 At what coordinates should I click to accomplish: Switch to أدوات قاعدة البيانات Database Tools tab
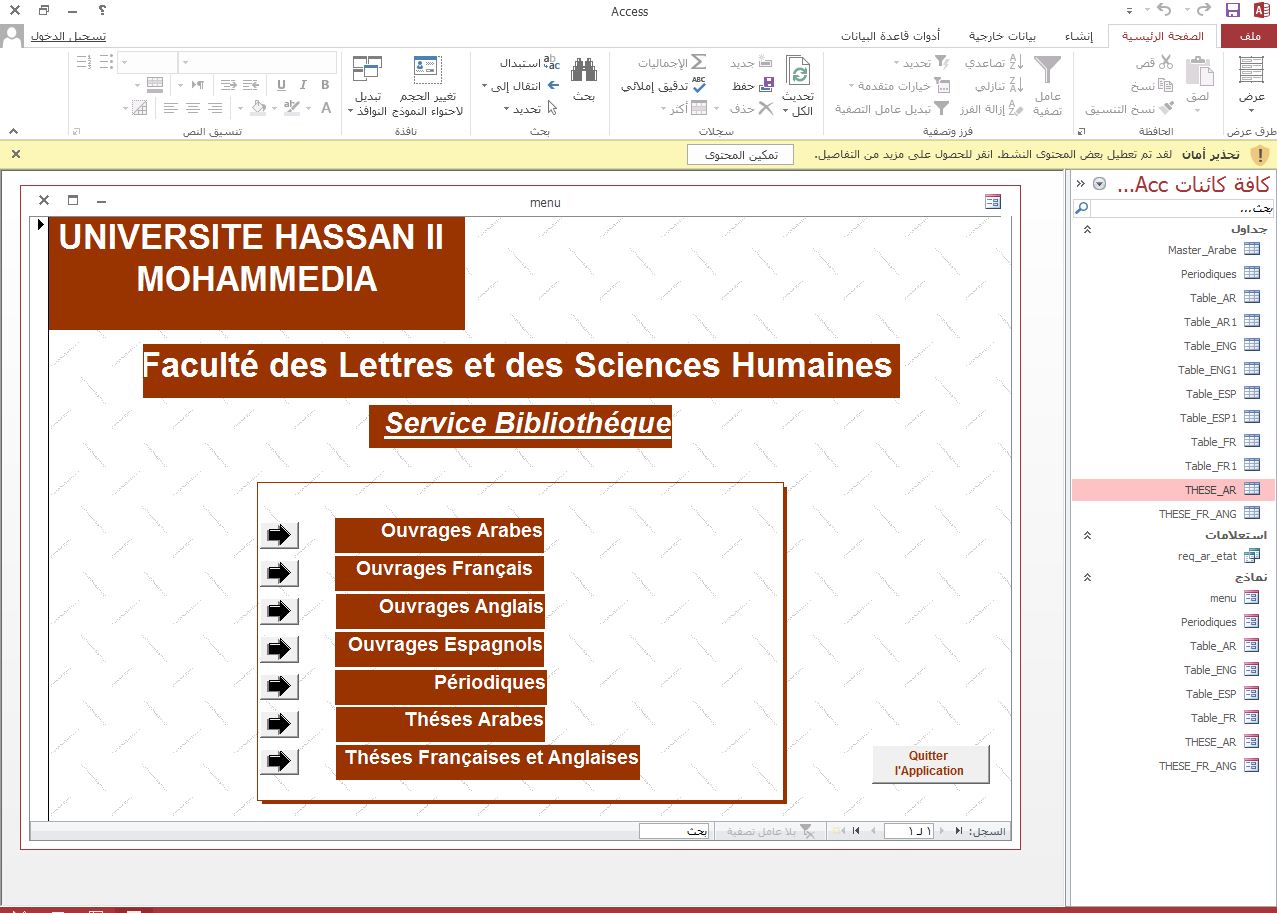890,36
